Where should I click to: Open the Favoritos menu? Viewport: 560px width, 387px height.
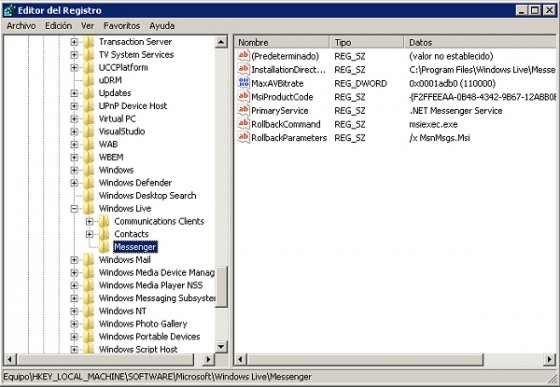pyautogui.click(x=122, y=26)
